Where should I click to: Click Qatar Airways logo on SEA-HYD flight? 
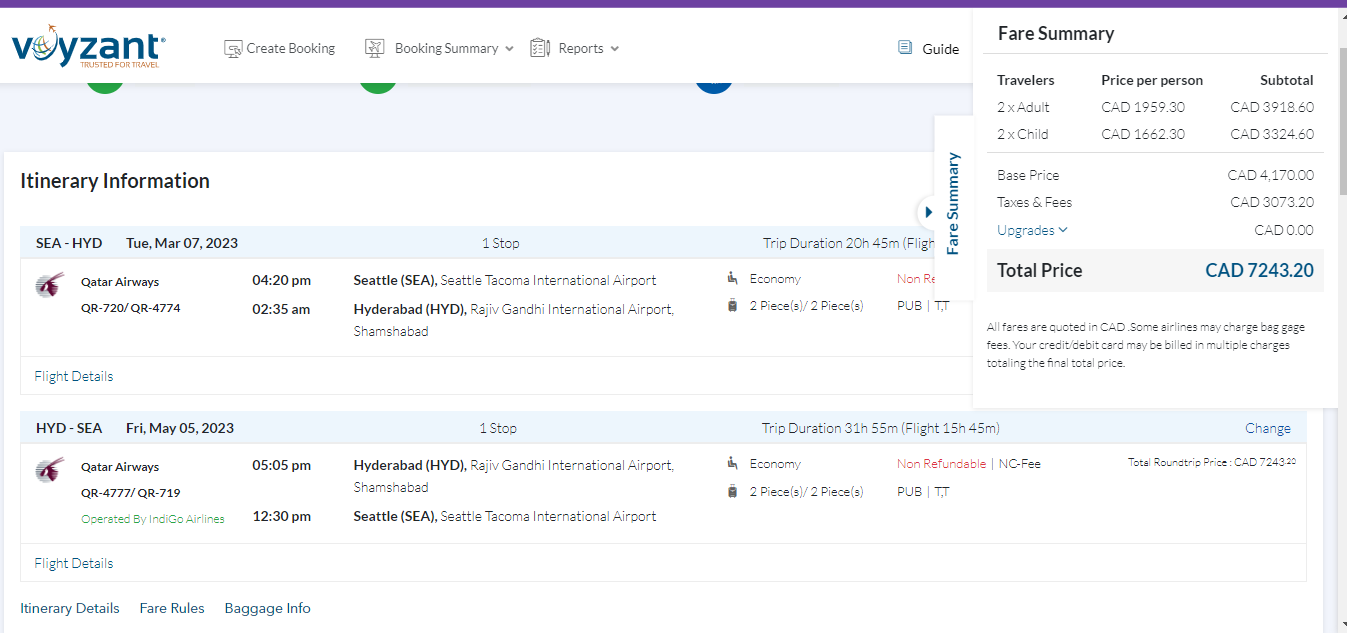49,286
